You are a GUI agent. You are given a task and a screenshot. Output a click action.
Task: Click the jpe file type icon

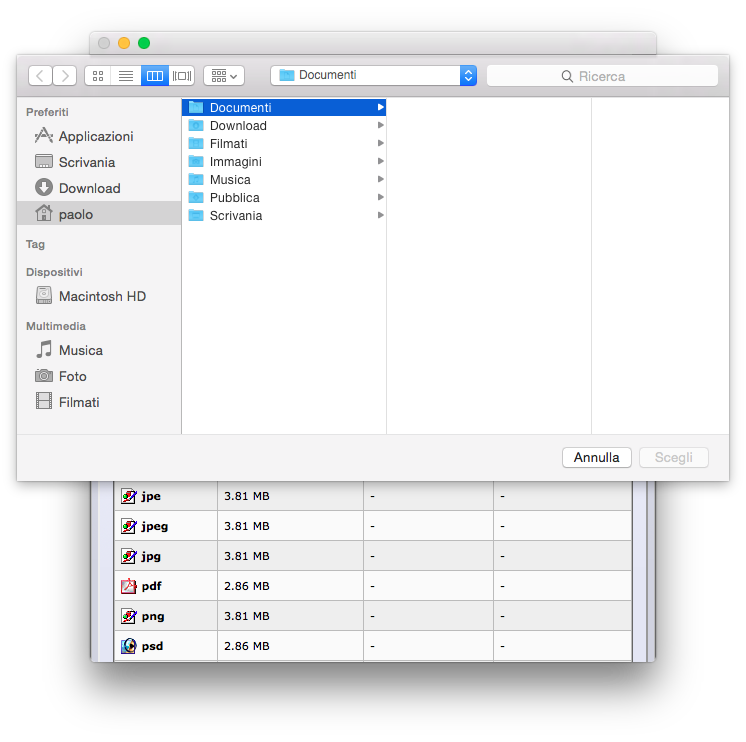[128, 496]
